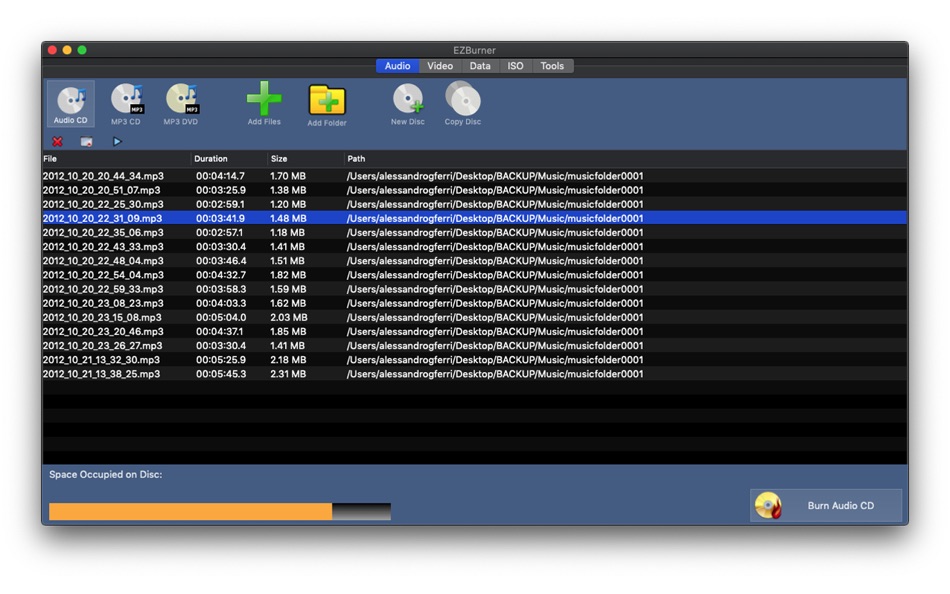950x594 pixels.
Task: Choose the MP3 CD disc type
Action: pos(126,104)
